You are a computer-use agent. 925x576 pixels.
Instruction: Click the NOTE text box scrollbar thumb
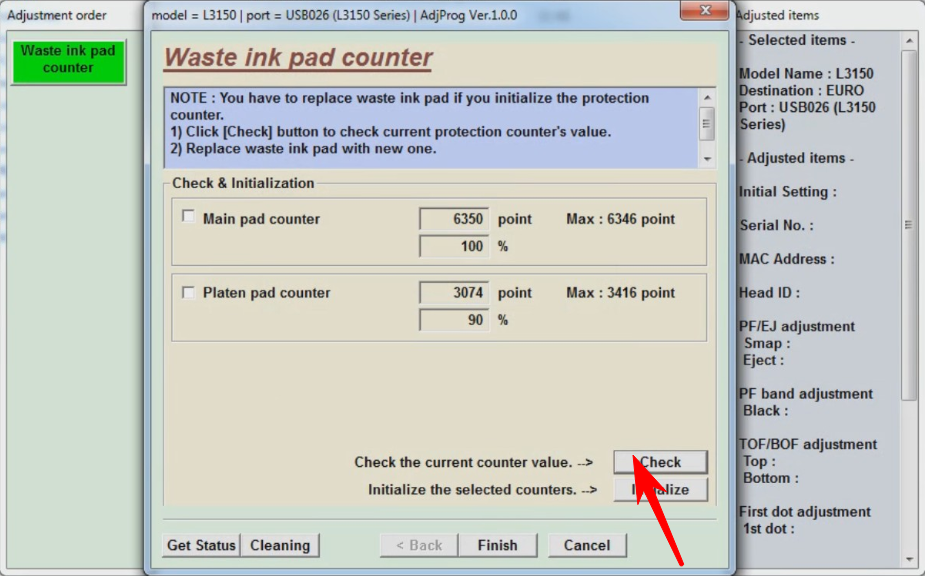tap(707, 124)
